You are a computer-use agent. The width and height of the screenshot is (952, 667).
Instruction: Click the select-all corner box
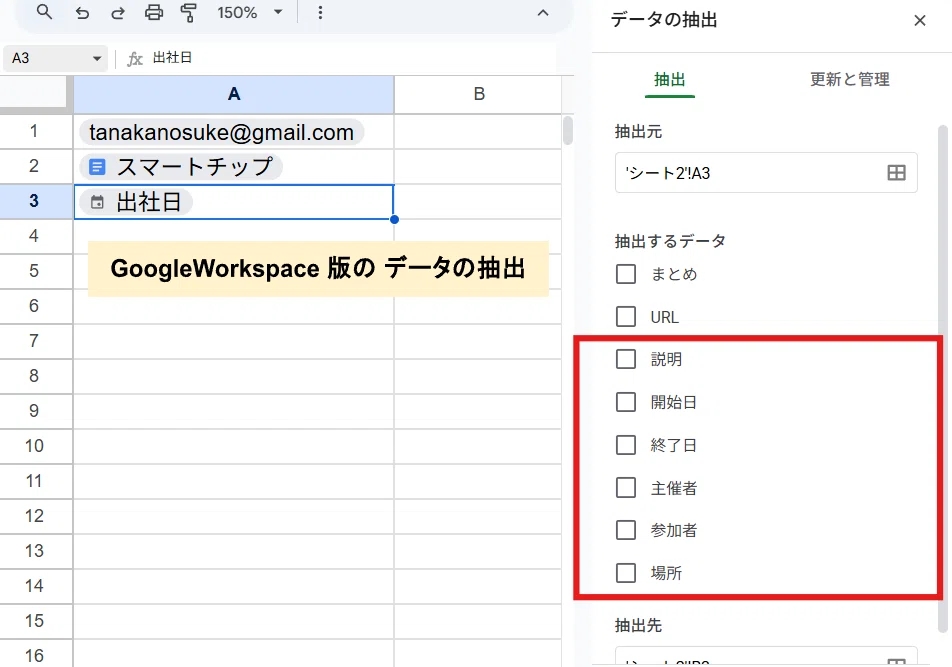[34, 93]
